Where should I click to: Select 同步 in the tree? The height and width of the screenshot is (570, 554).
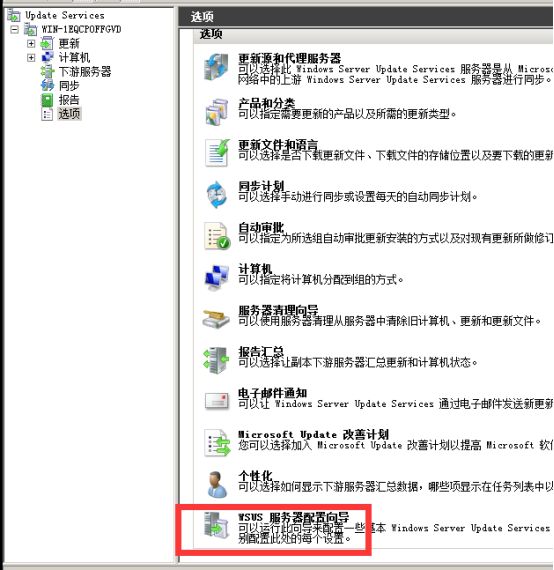click(x=69, y=85)
